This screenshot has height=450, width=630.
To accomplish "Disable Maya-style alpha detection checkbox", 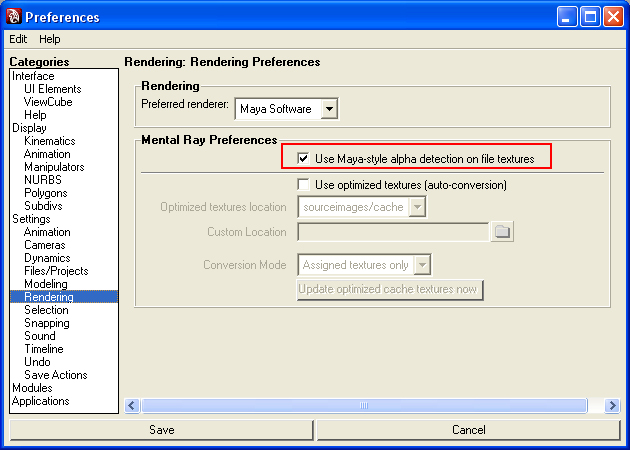I will [x=304, y=158].
